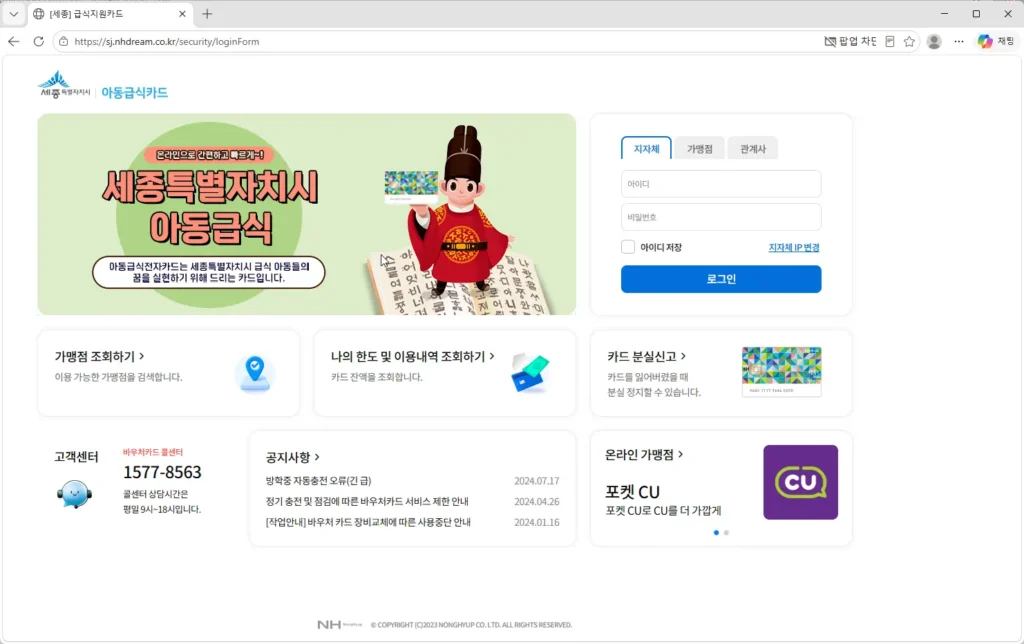Click the 세종특별자치시 logo
This screenshot has height=644, width=1024.
coord(64,85)
